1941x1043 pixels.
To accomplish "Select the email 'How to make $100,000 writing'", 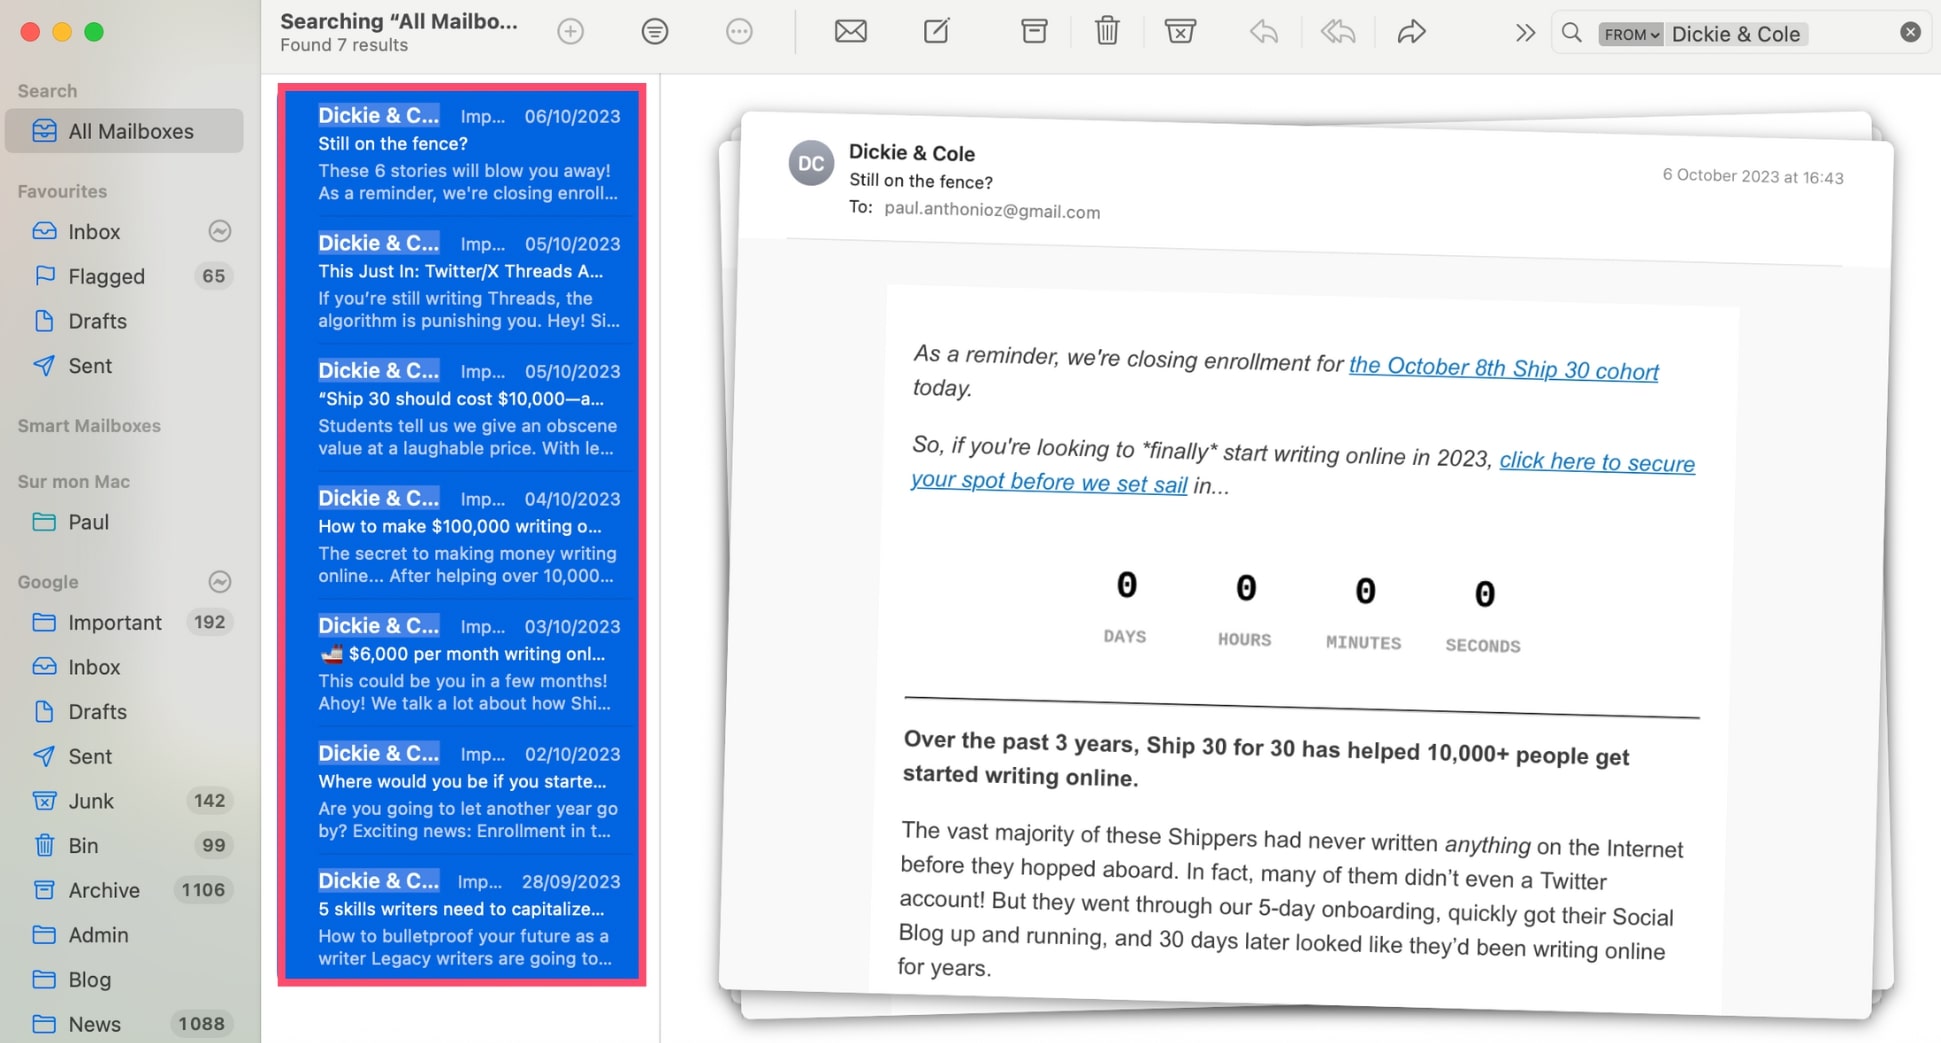I will coord(462,536).
